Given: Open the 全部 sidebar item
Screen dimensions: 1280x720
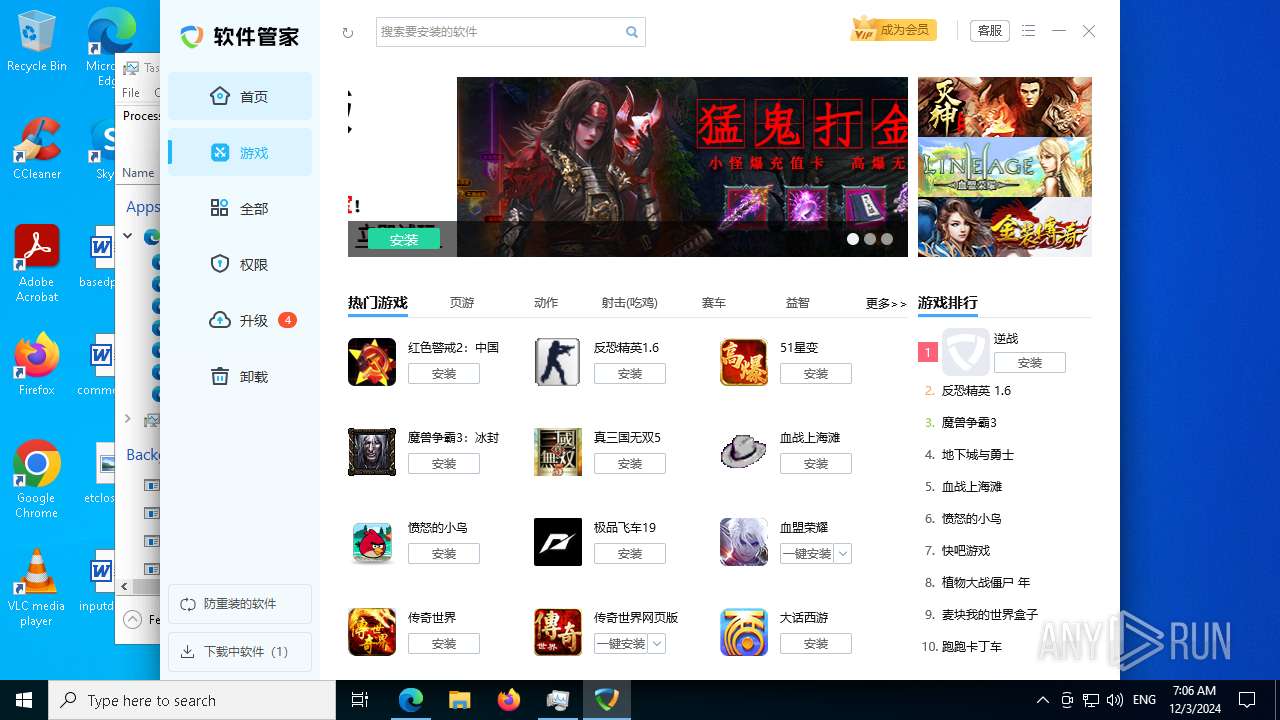Looking at the screenshot, I should coord(240,208).
